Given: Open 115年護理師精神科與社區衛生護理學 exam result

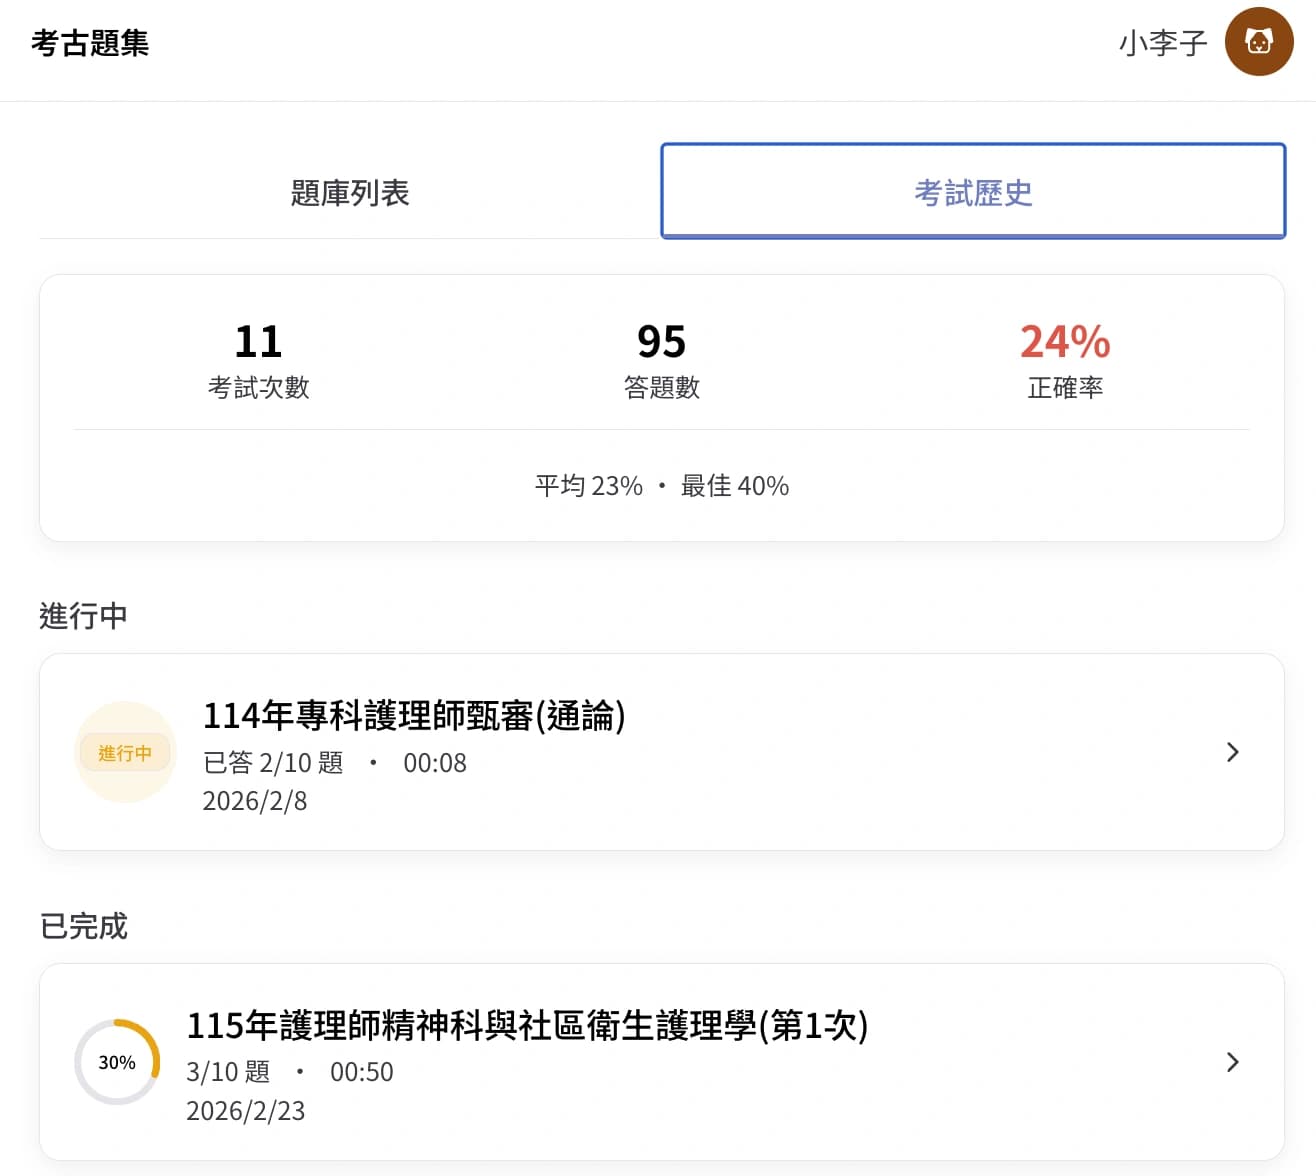Looking at the screenshot, I should point(527,1026).
